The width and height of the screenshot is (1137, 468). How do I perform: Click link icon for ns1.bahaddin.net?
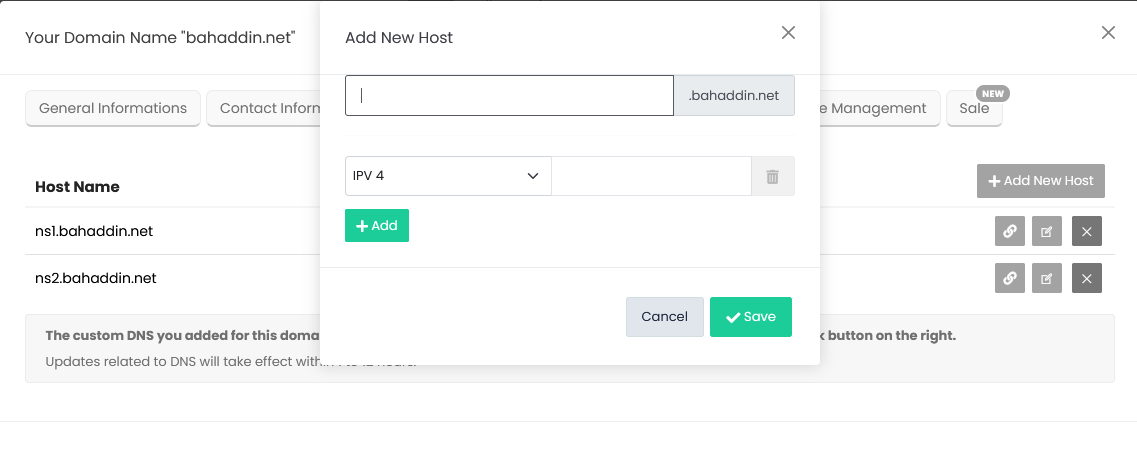(1009, 231)
